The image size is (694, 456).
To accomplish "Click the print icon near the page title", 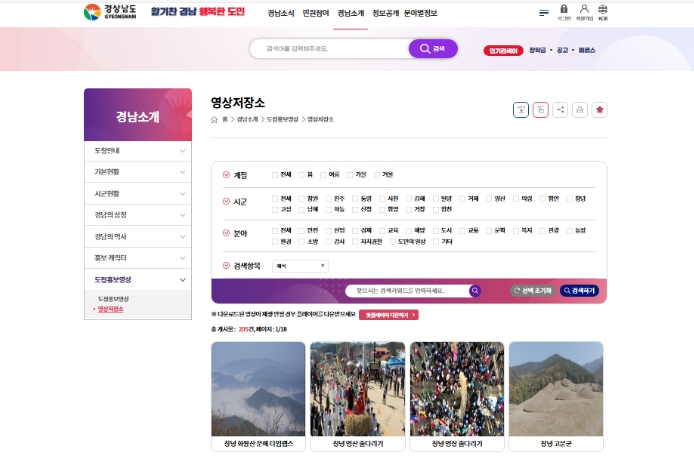I will [x=580, y=110].
